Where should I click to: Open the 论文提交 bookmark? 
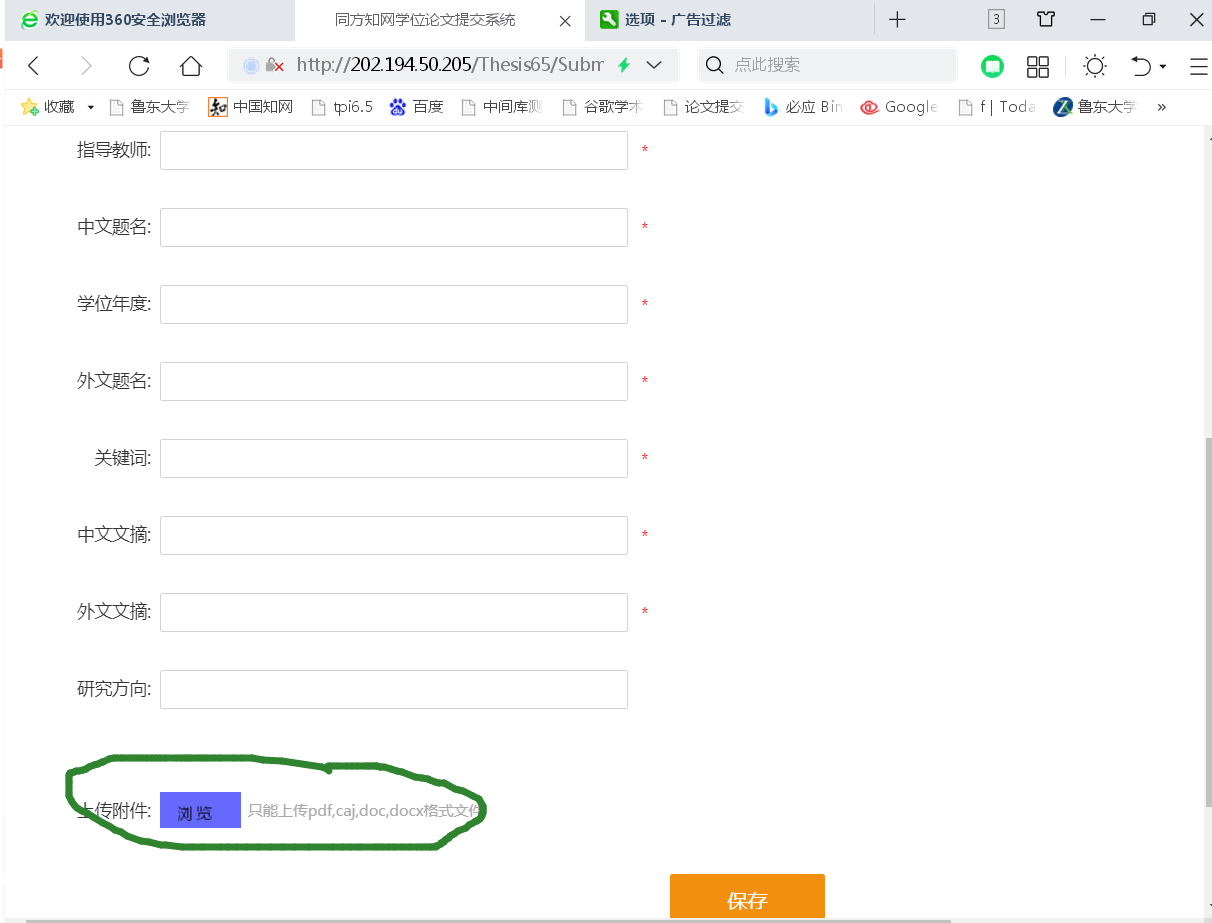coord(703,107)
